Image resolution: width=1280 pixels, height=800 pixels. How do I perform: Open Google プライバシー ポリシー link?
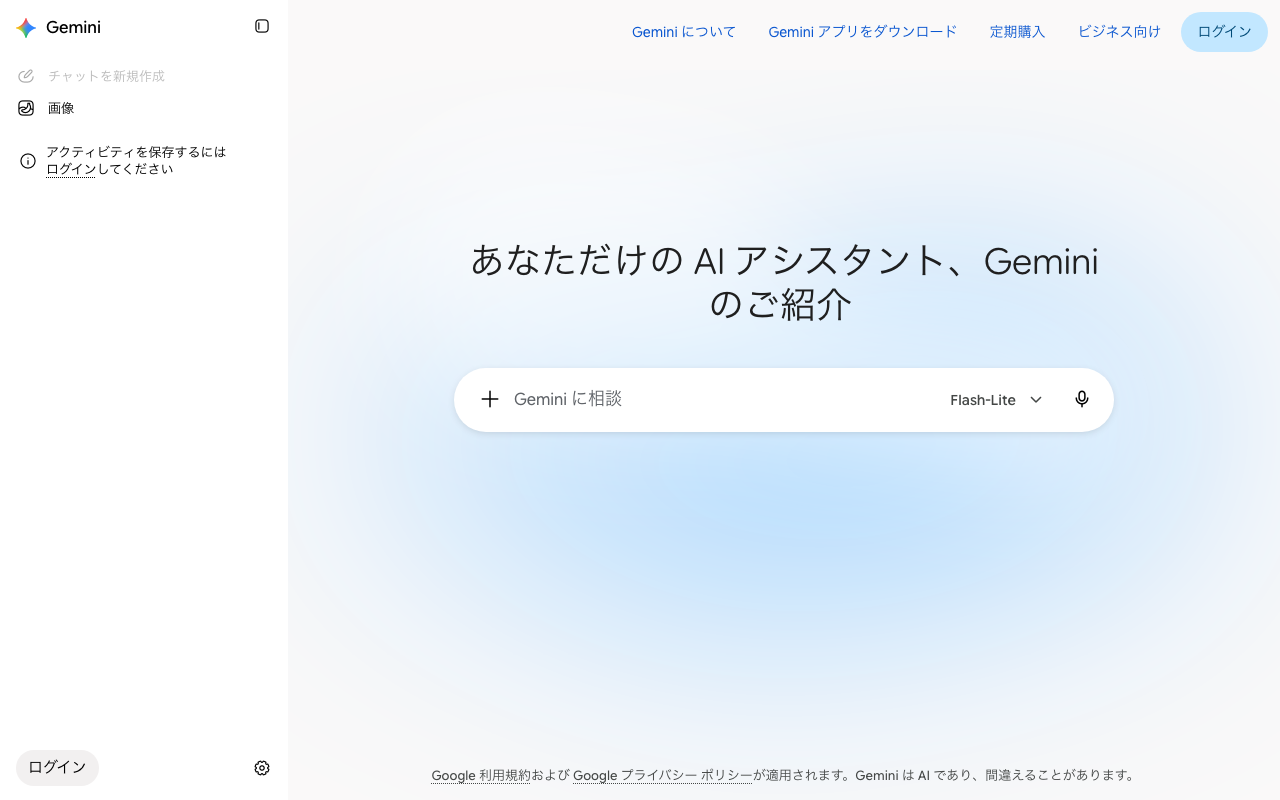[x=663, y=775]
